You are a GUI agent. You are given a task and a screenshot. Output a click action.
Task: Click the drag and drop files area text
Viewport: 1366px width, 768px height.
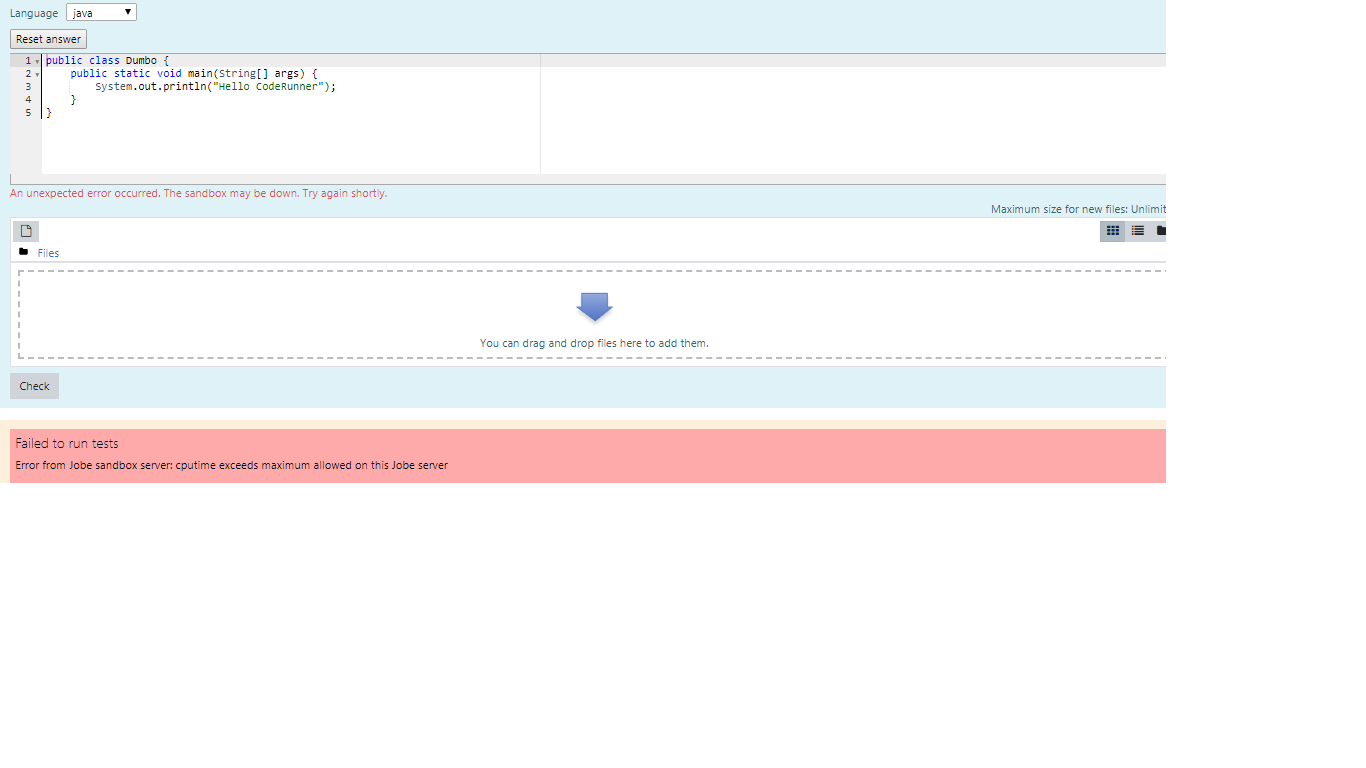[x=594, y=343]
